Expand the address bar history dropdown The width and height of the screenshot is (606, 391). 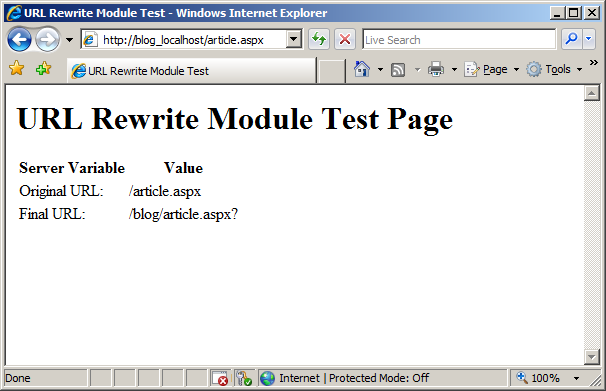[294, 39]
